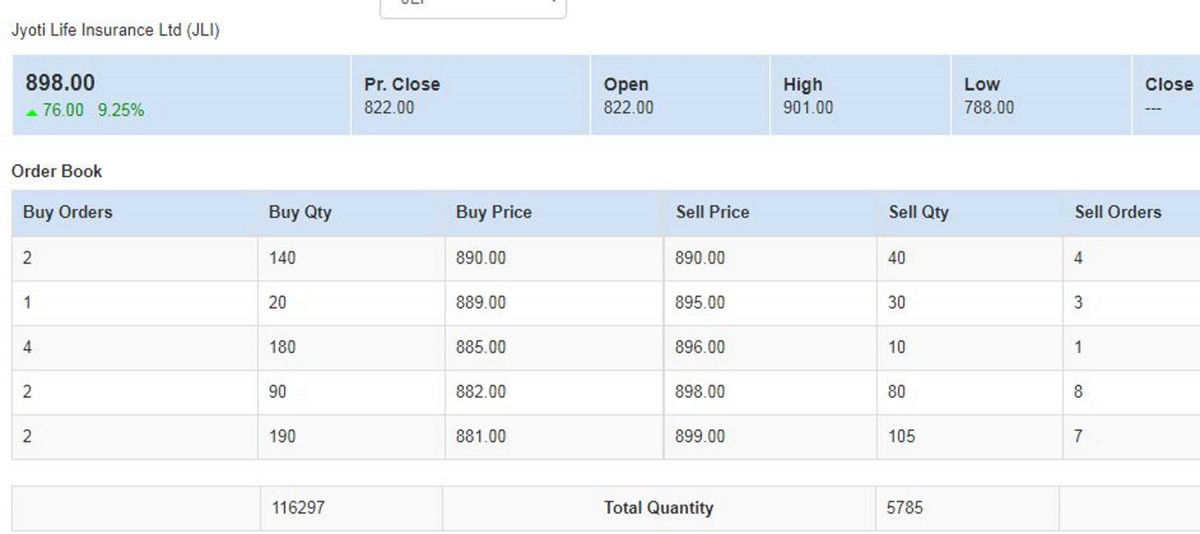Screen dimensions: 1200x534
Task: Click the Sell Qty column header
Action: pos(919,212)
